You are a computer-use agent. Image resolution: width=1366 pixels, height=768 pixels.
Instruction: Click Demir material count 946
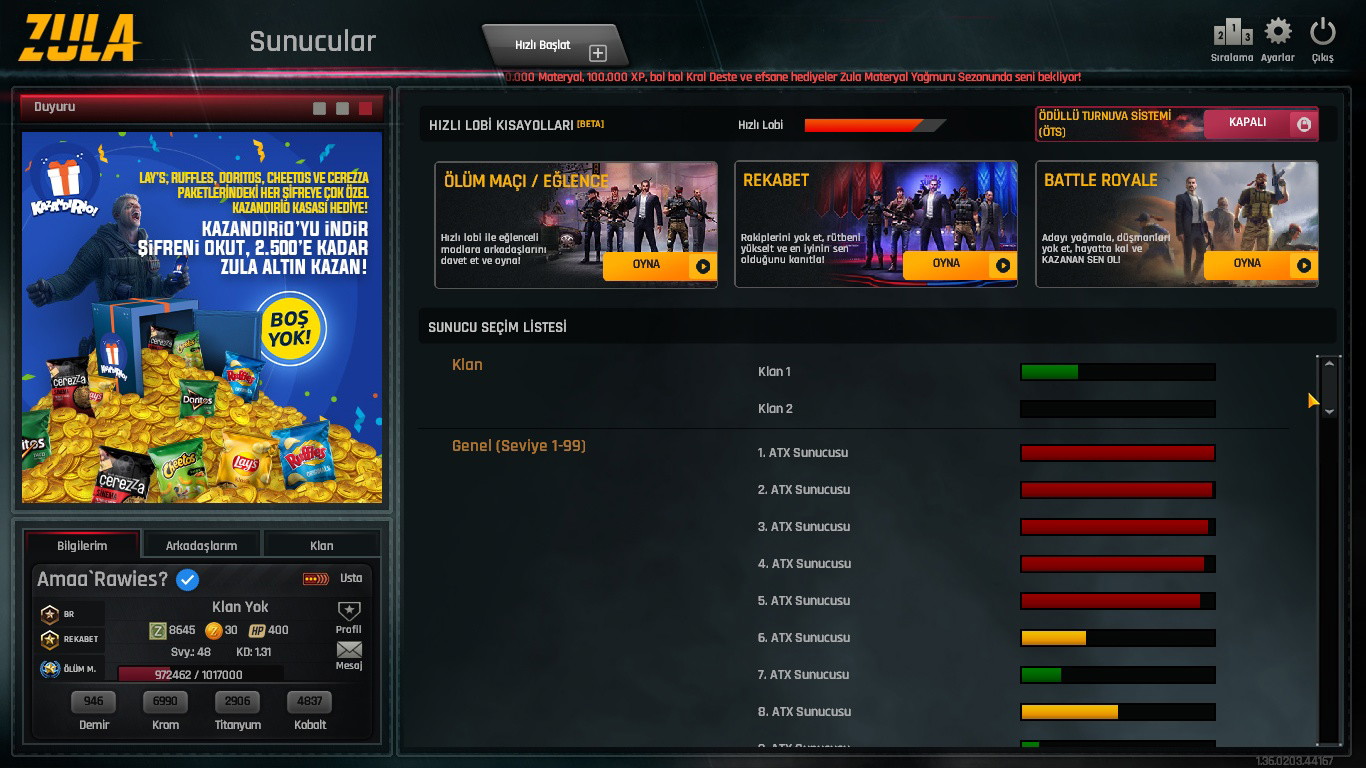94,701
